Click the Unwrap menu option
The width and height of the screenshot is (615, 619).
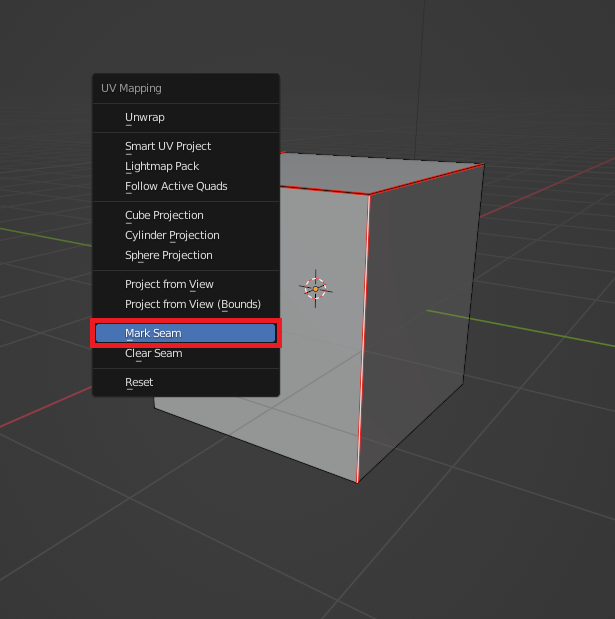(x=145, y=117)
